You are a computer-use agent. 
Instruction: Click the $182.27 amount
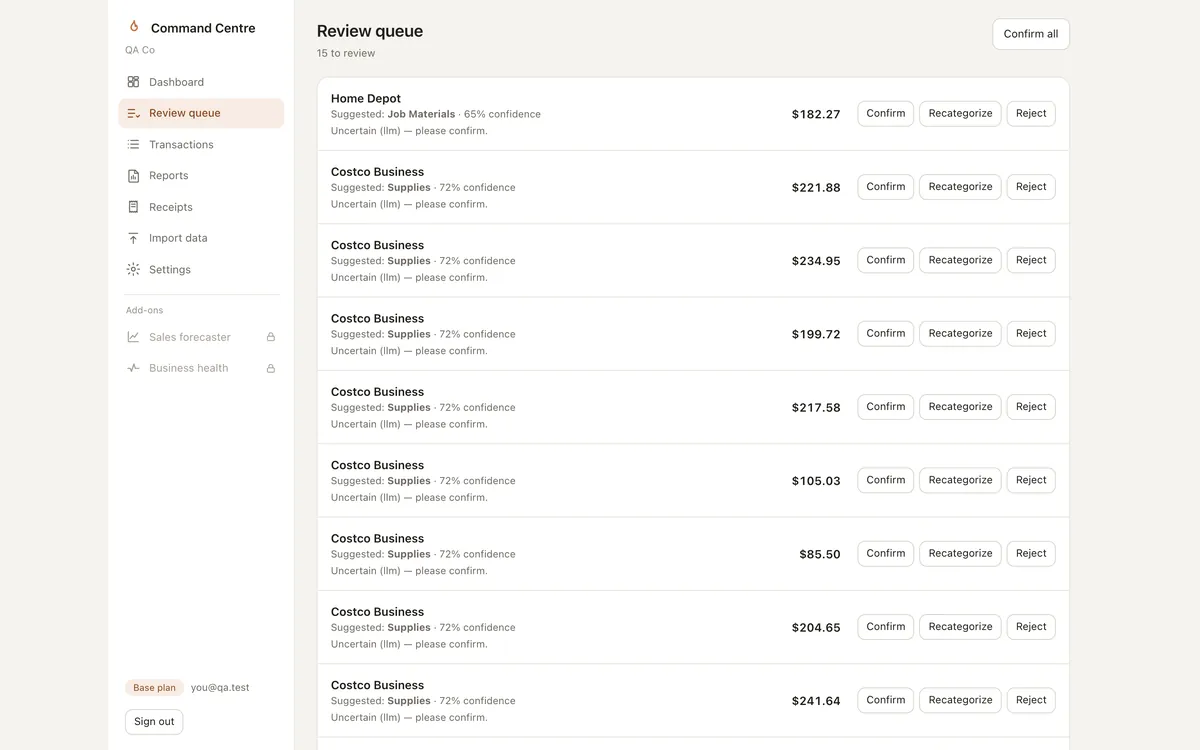(816, 114)
